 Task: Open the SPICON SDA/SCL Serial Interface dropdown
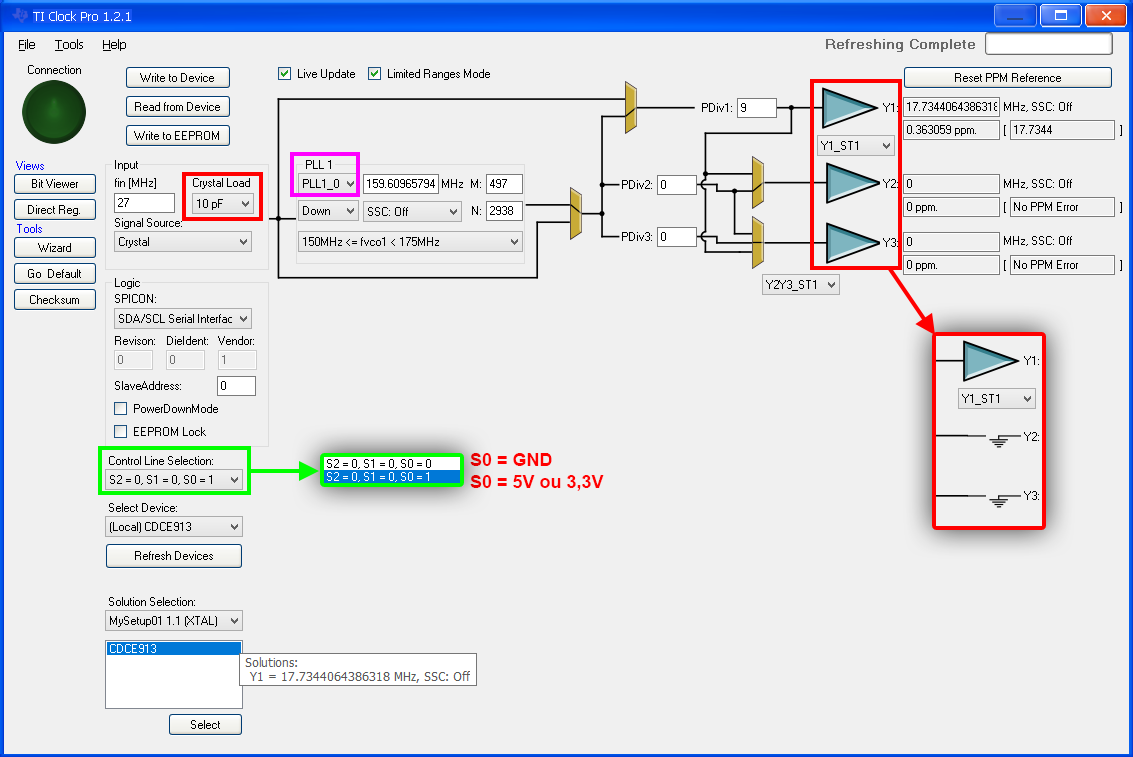(183, 319)
